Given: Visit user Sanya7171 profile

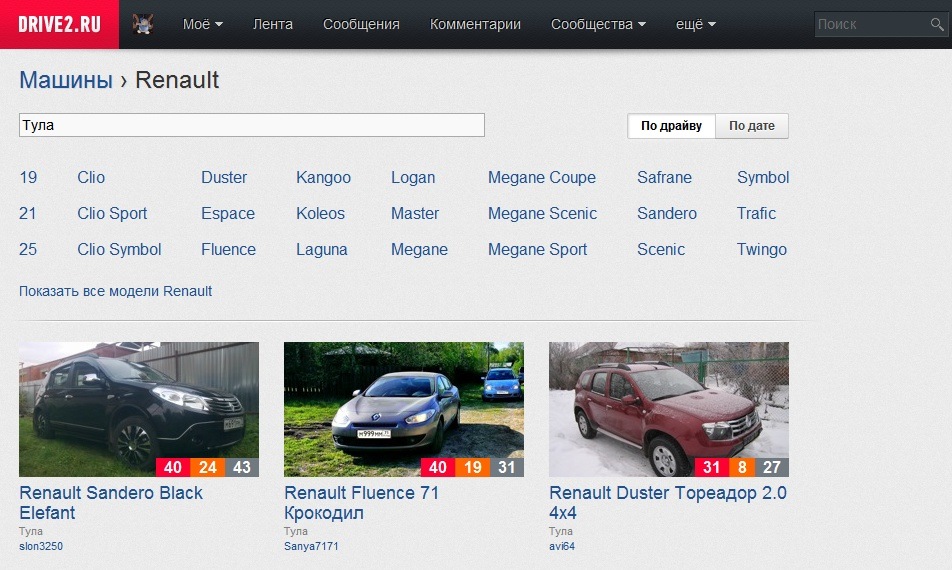Looking at the screenshot, I should [311, 546].
